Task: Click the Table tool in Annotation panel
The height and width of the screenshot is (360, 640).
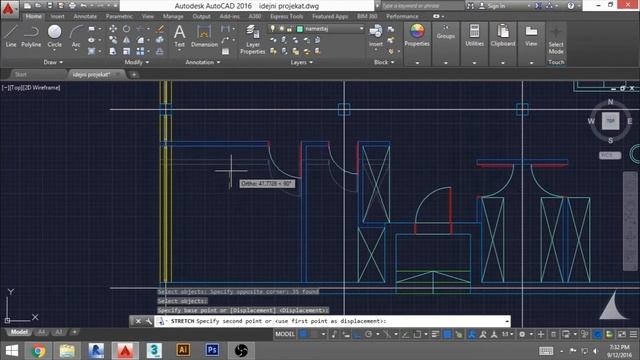Action: tap(225, 51)
